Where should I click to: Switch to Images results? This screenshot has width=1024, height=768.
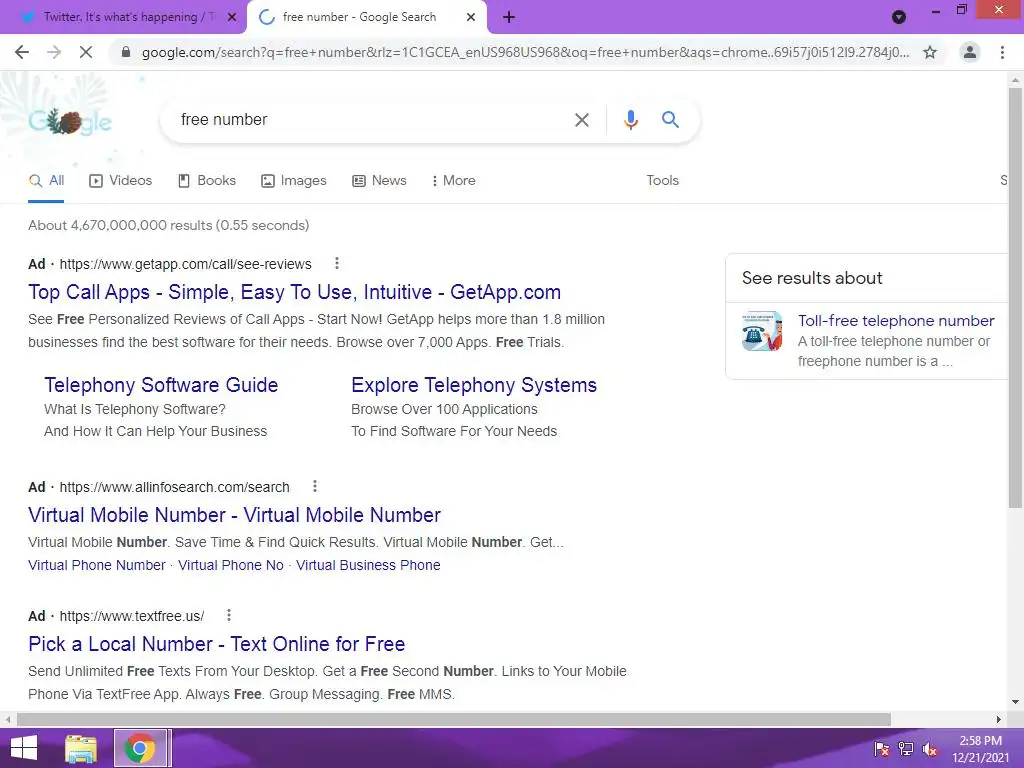pos(294,181)
